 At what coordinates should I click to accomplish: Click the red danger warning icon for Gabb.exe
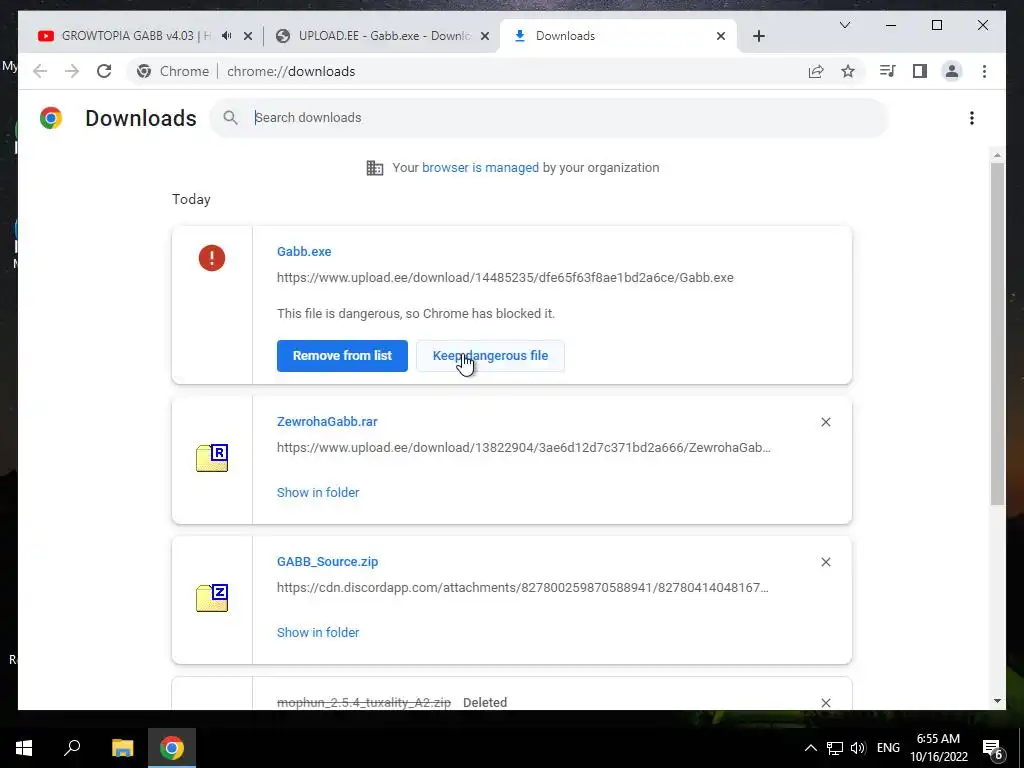(x=212, y=258)
